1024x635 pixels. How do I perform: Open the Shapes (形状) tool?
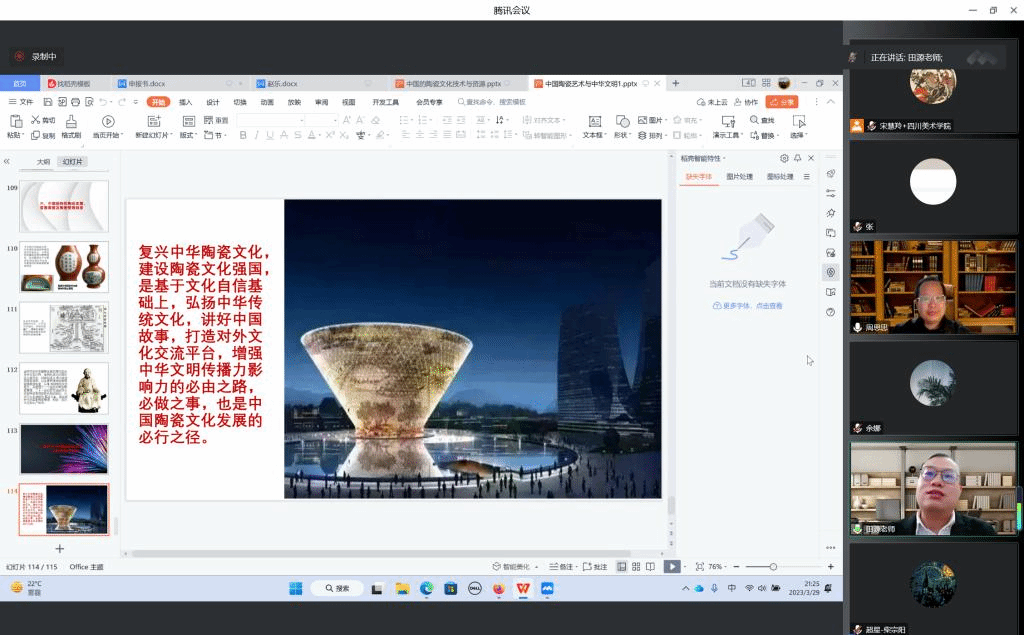click(x=622, y=126)
